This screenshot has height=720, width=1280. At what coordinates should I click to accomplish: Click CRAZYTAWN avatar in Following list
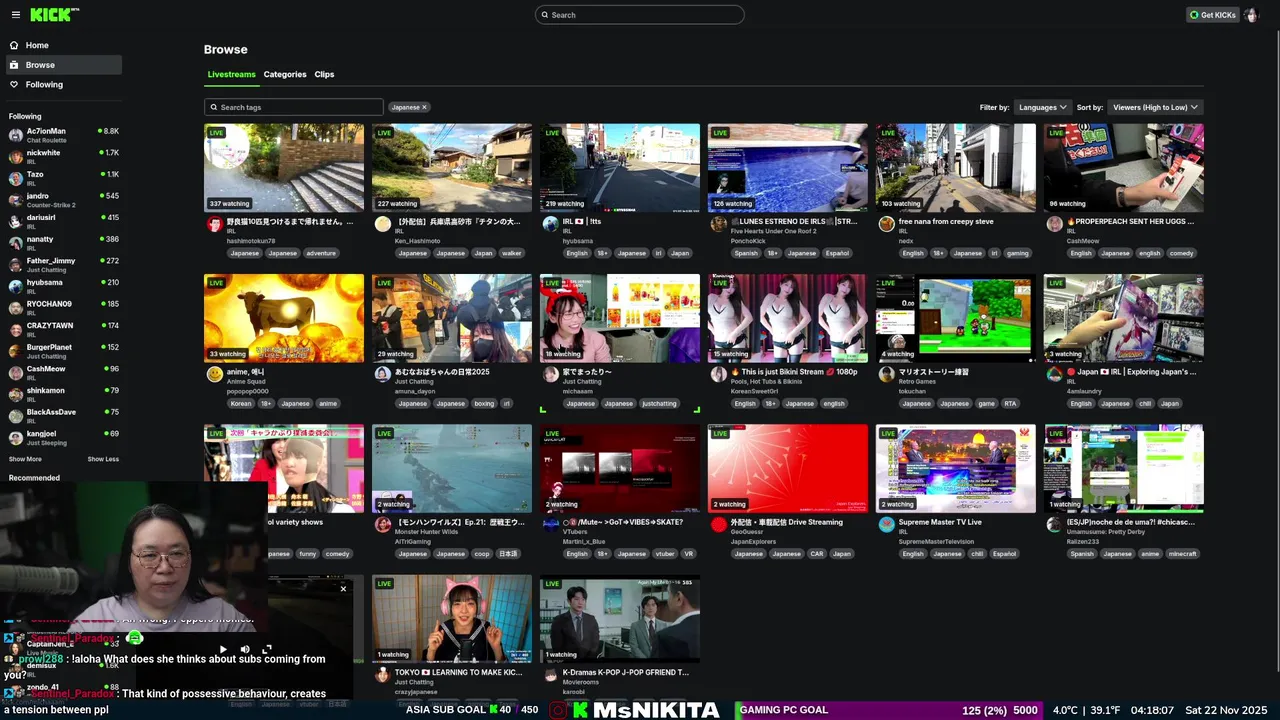(x=16, y=330)
